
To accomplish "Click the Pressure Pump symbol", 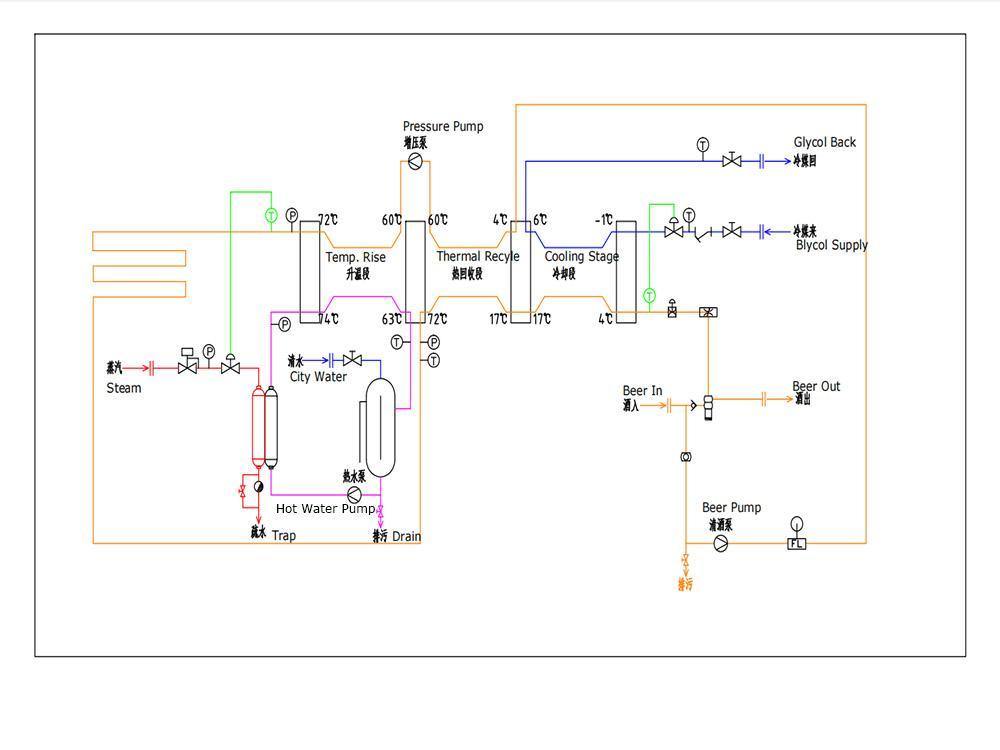I will pyautogui.click(x=415, y=161).
